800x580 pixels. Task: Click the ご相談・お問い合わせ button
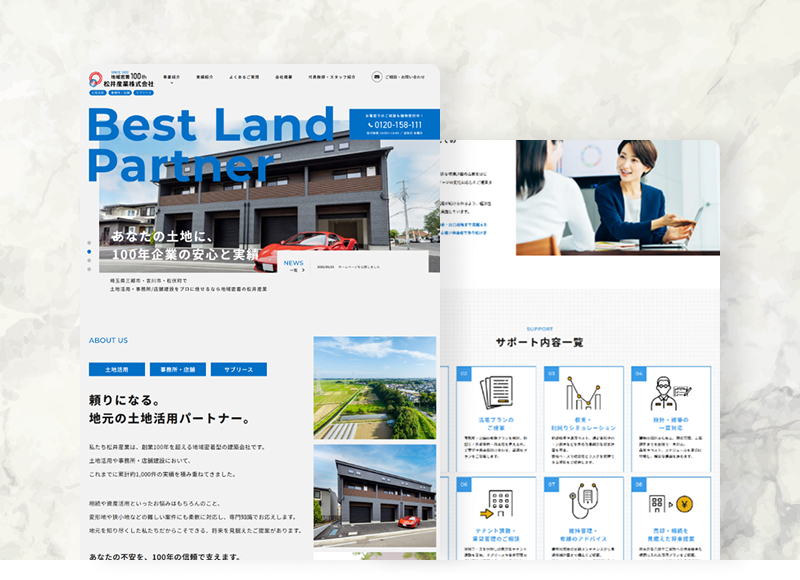[x=399, y=76]
